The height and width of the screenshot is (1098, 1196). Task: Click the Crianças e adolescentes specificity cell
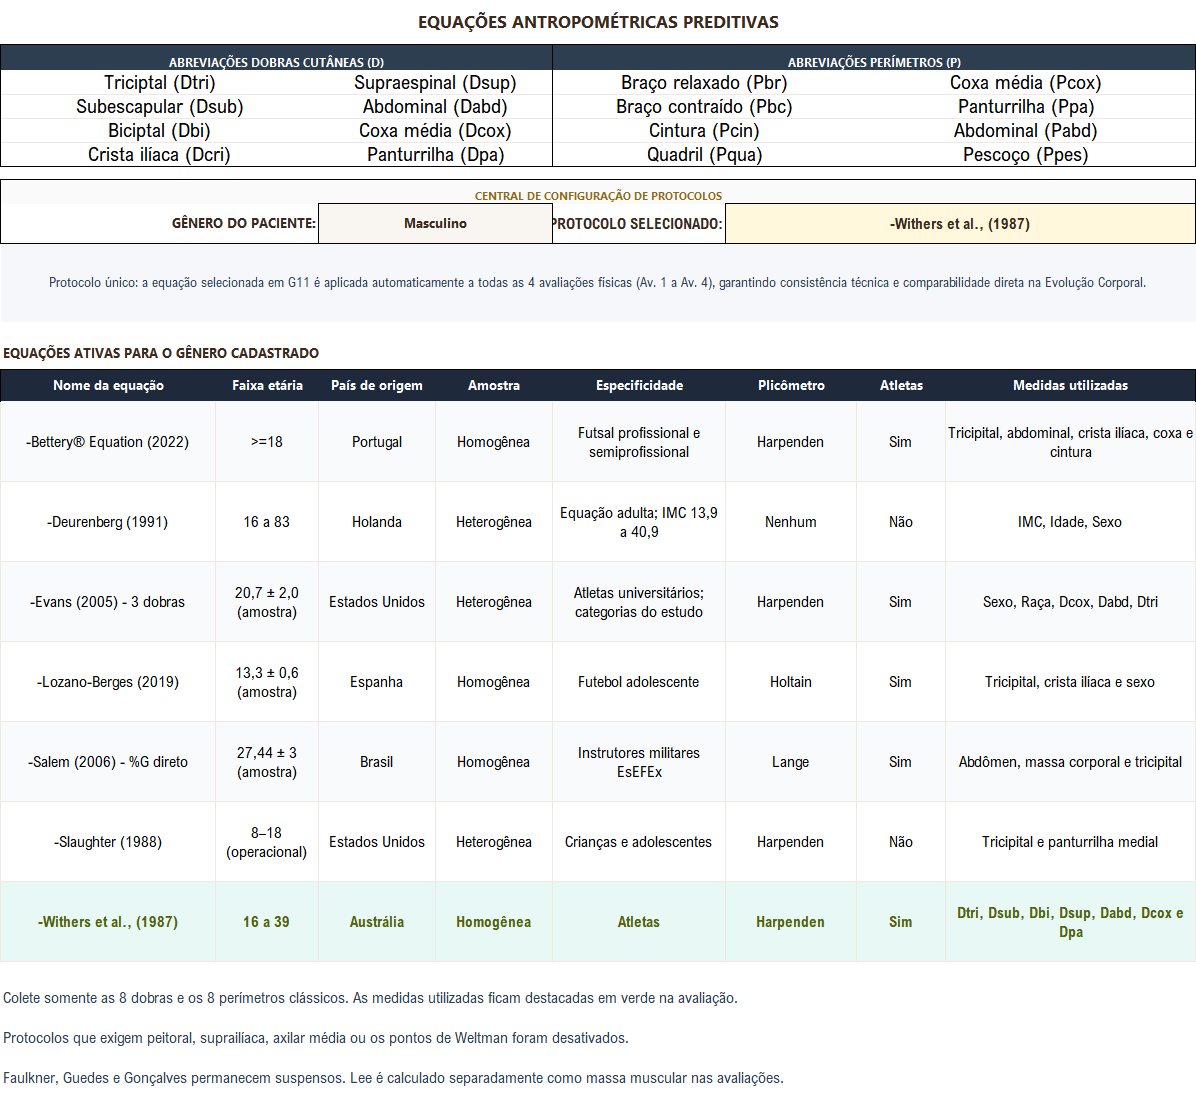639,843
